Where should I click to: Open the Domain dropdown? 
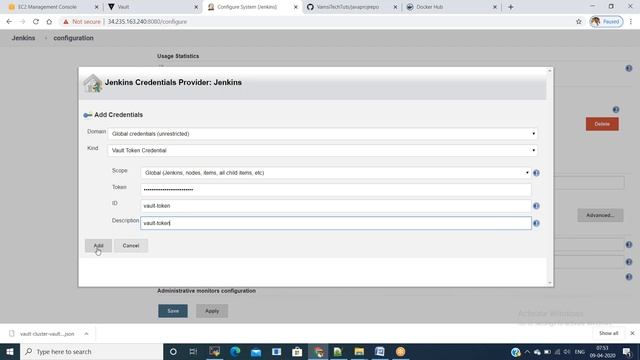pos(322,133)
